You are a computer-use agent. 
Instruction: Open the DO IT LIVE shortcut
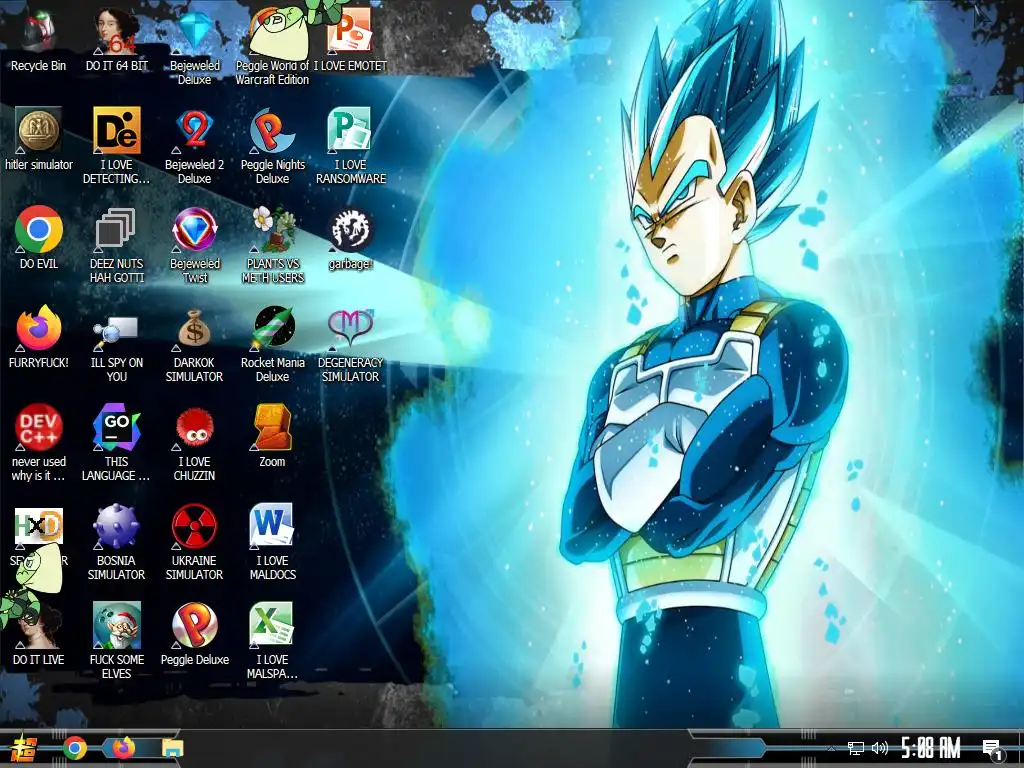pos(39,626)
